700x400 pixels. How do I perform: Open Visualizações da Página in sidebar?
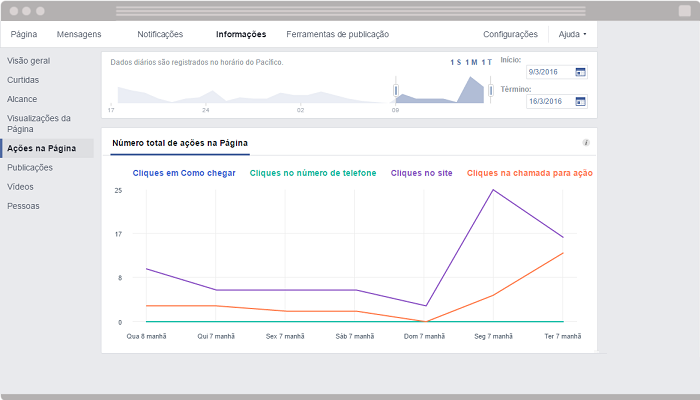[39, 124]
